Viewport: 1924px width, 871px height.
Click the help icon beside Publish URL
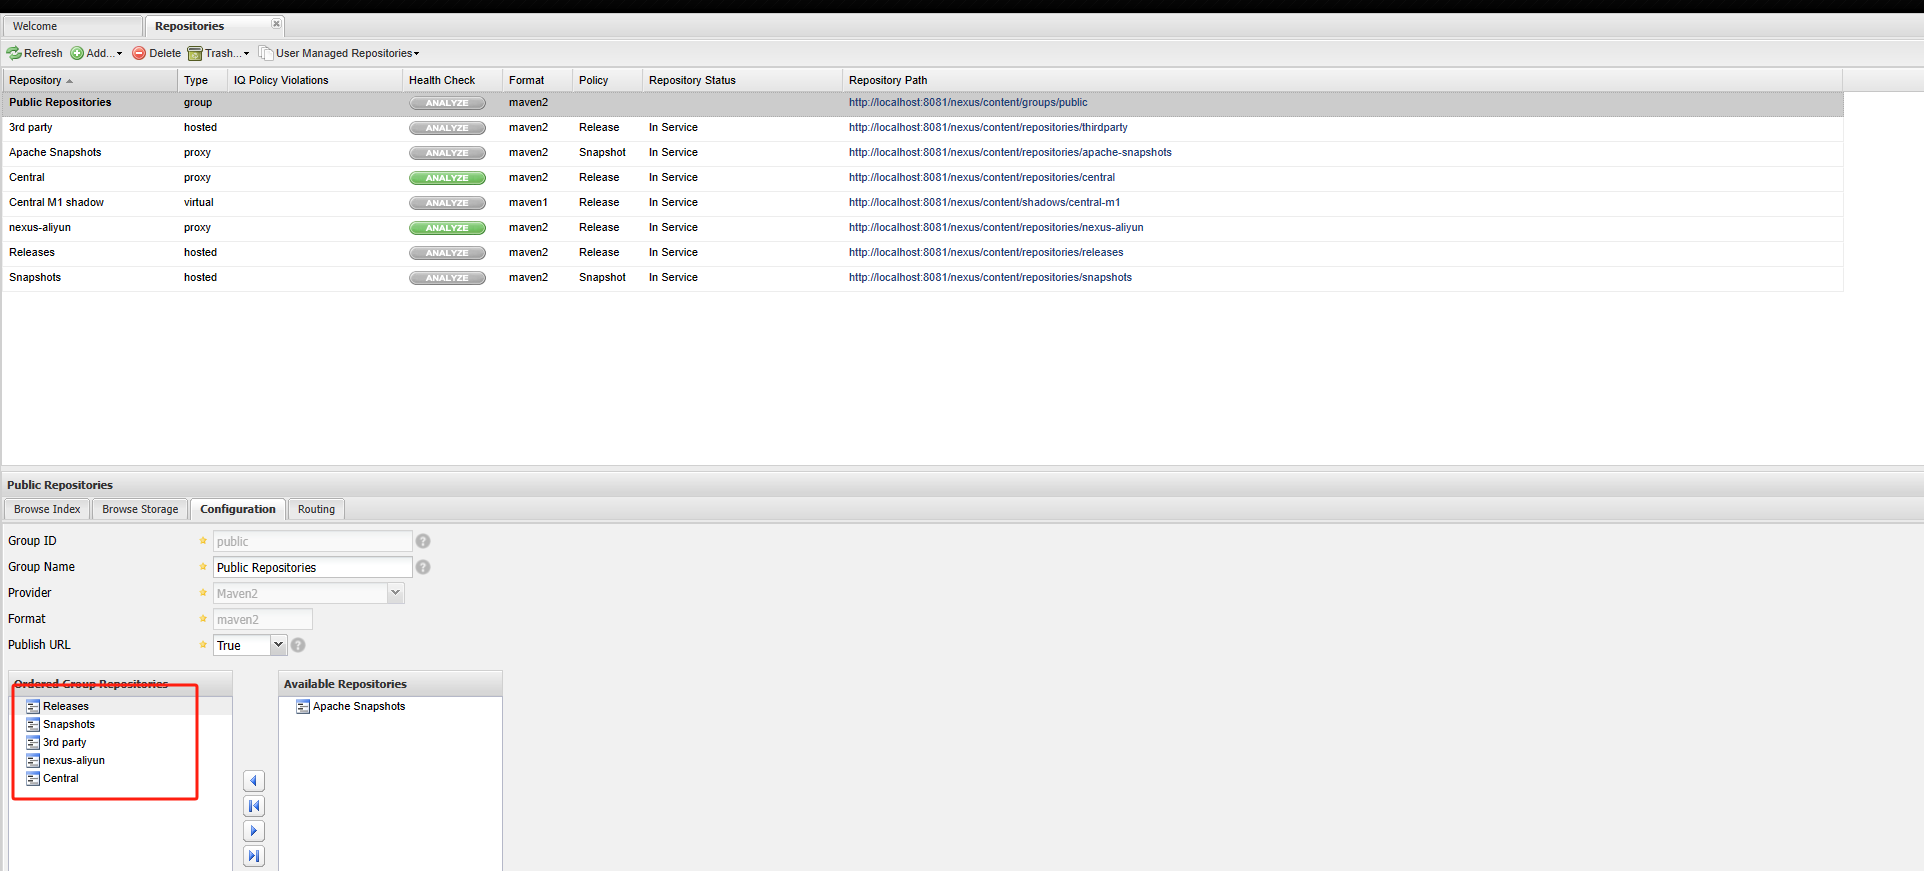298,645
